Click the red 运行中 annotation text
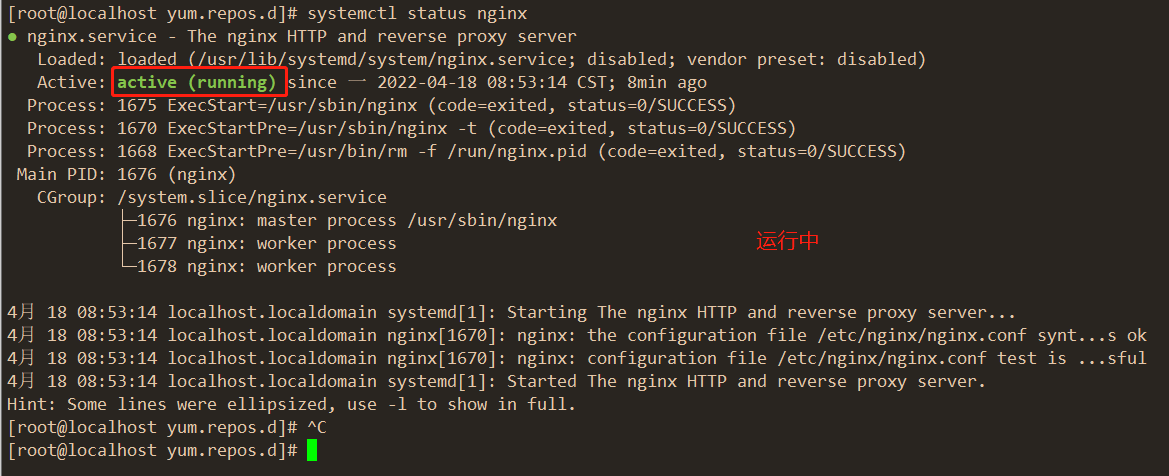Image resolution: width=1169 pixels, height=476 pixels. point(787,241)
